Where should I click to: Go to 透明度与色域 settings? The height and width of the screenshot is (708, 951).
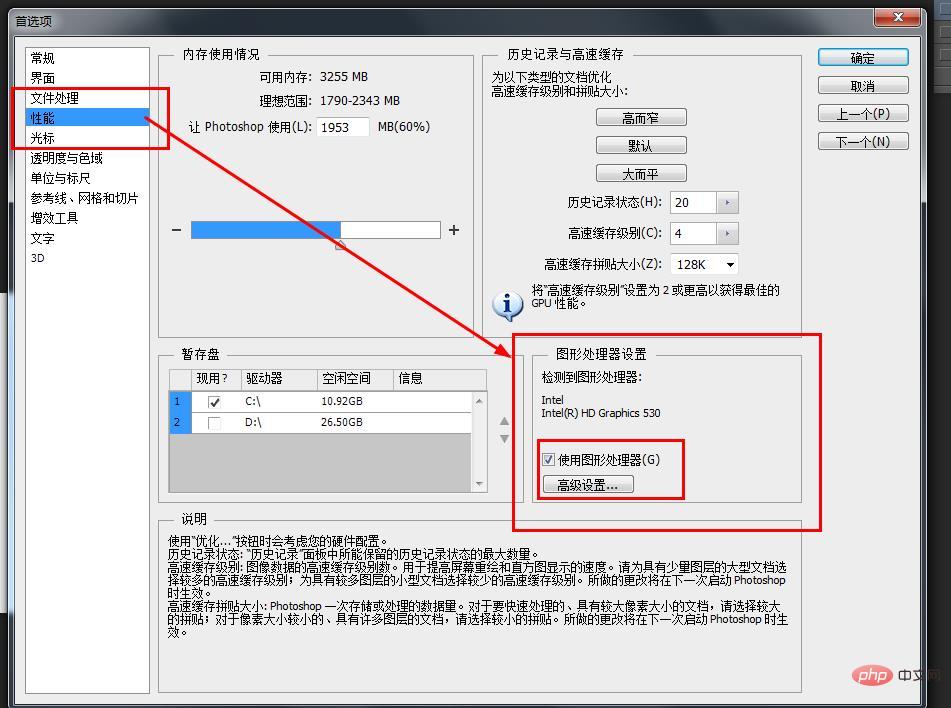tap(67, 158)
